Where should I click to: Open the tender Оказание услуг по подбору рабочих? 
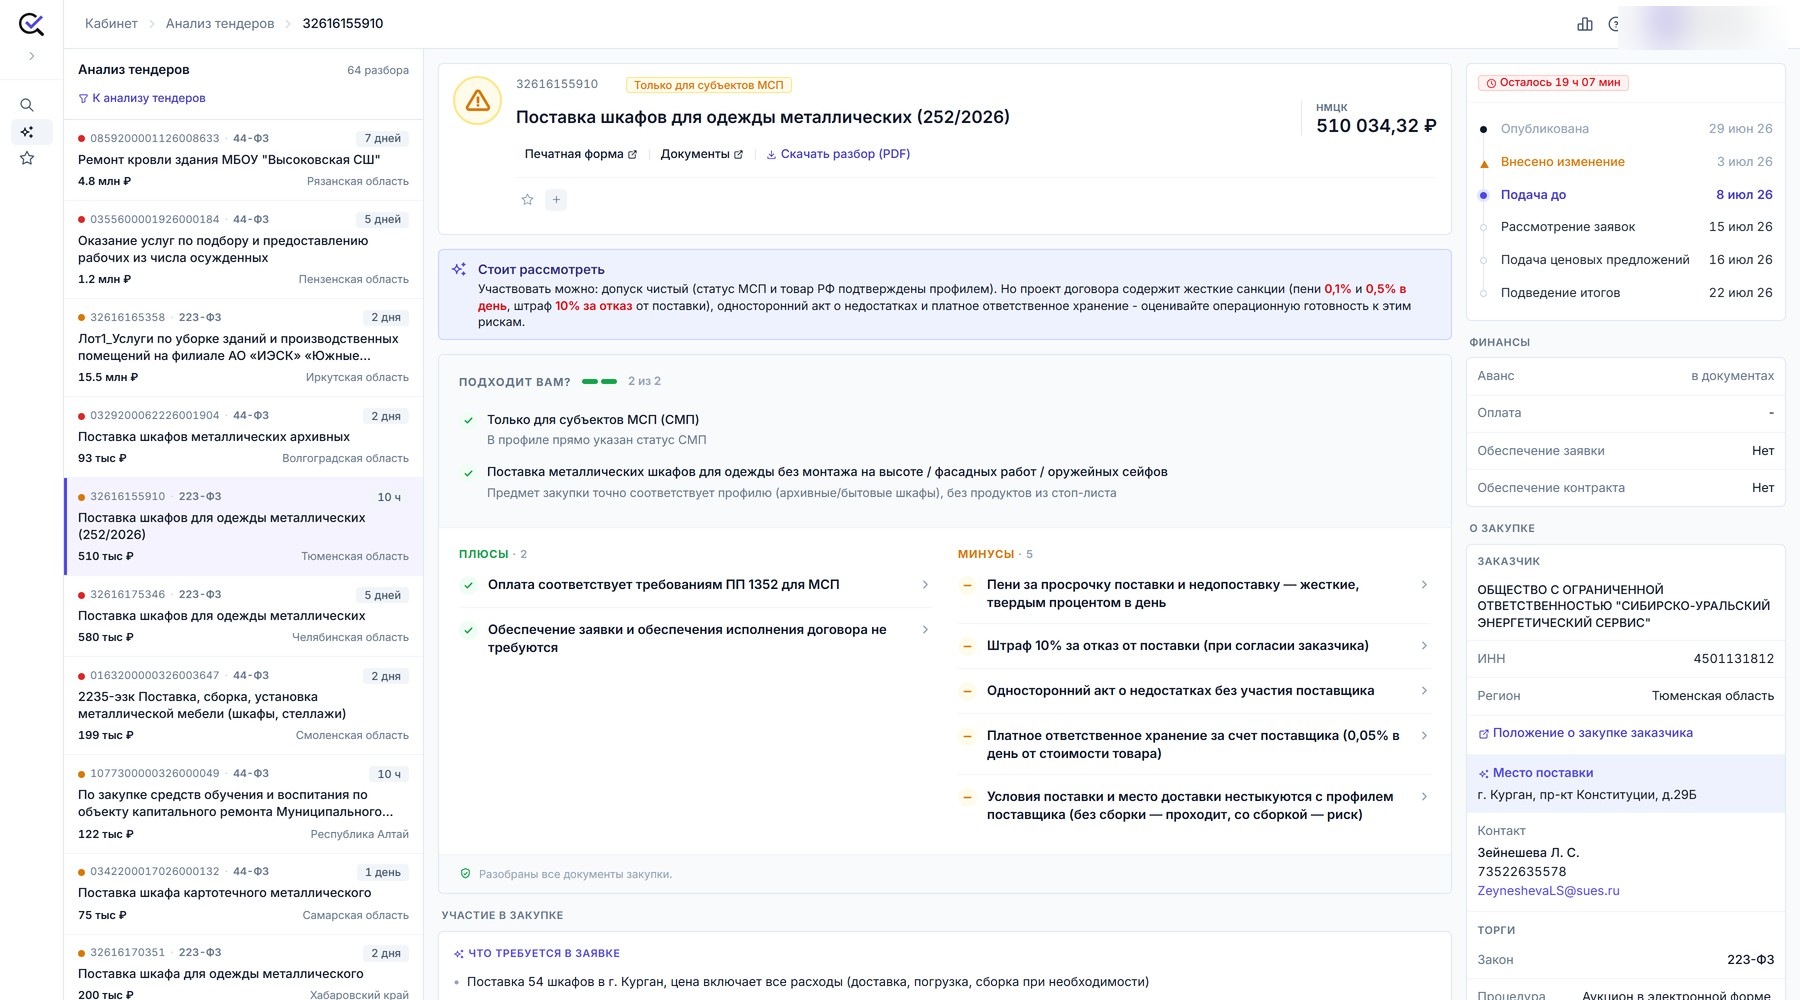click(x=243, y=249)
